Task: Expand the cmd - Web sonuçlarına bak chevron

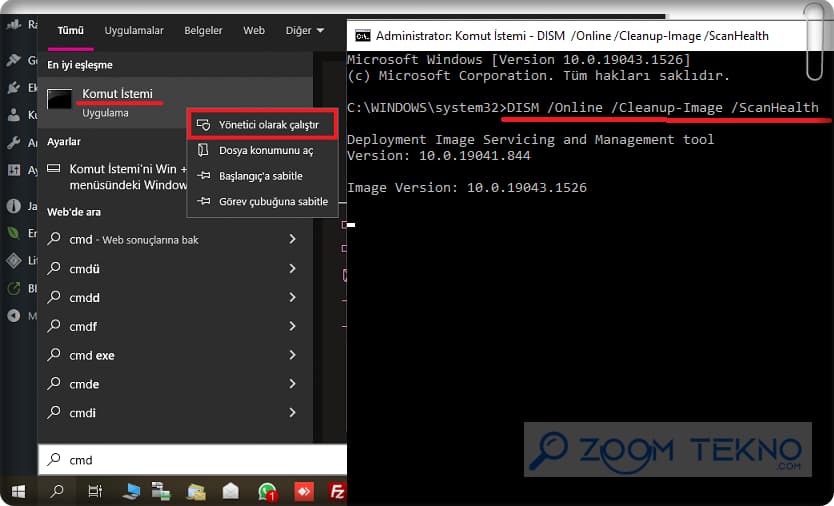Action: (x=292, y=239)
